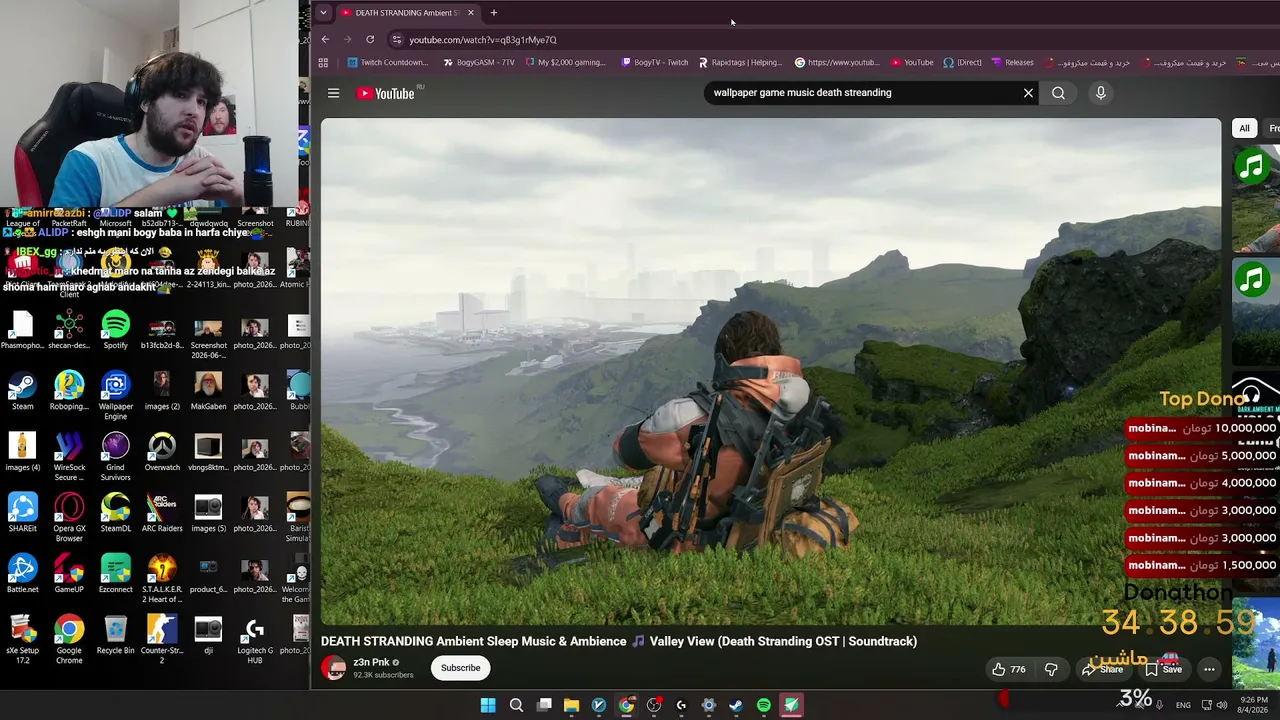Viewport: 1280px width, 720px height.
Task: Like the Death Stranding video
Action: coord(1008,669)
